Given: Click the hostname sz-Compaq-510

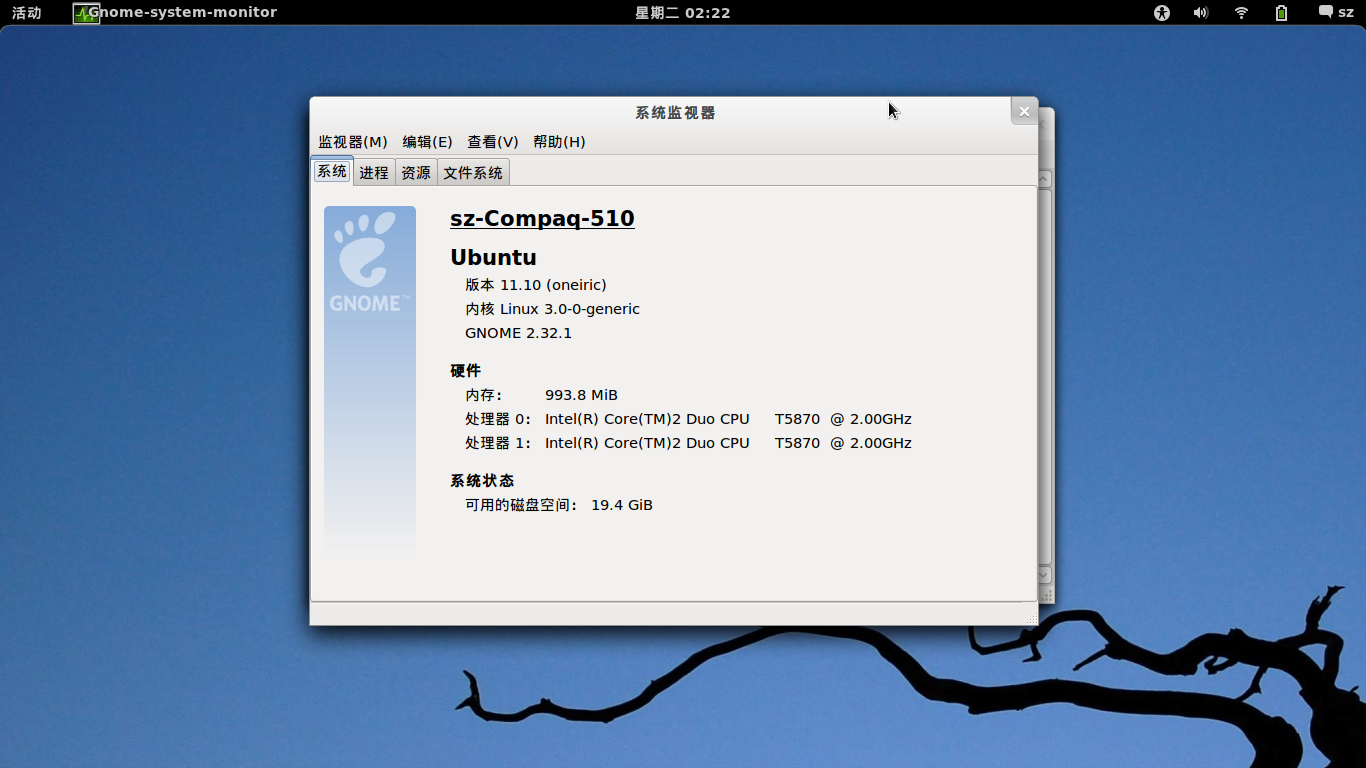Looking at the screenshot, I should 542,218.
